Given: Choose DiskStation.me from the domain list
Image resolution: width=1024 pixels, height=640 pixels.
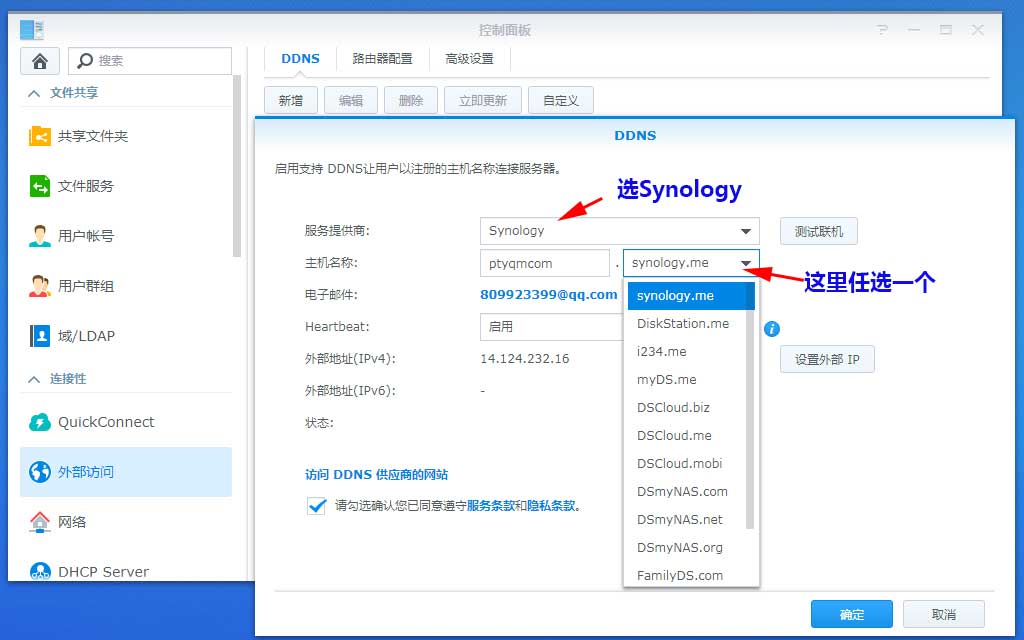Looking at the screenshot, I should [x=683, y=324].
